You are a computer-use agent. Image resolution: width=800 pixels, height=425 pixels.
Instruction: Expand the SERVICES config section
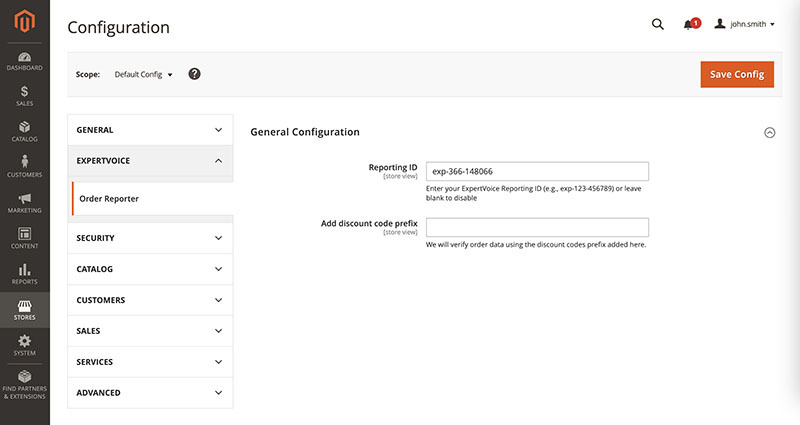pos(150,362)
